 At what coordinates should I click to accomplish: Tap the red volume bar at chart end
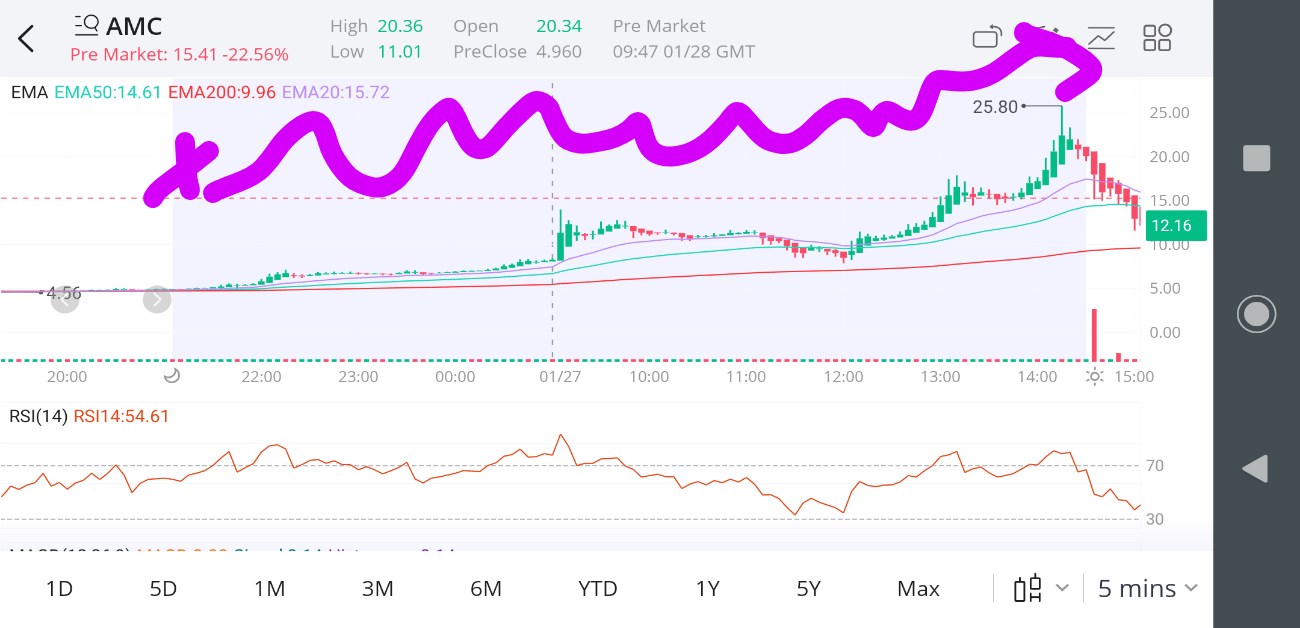pyautogui.click(x=1094, y=334)
